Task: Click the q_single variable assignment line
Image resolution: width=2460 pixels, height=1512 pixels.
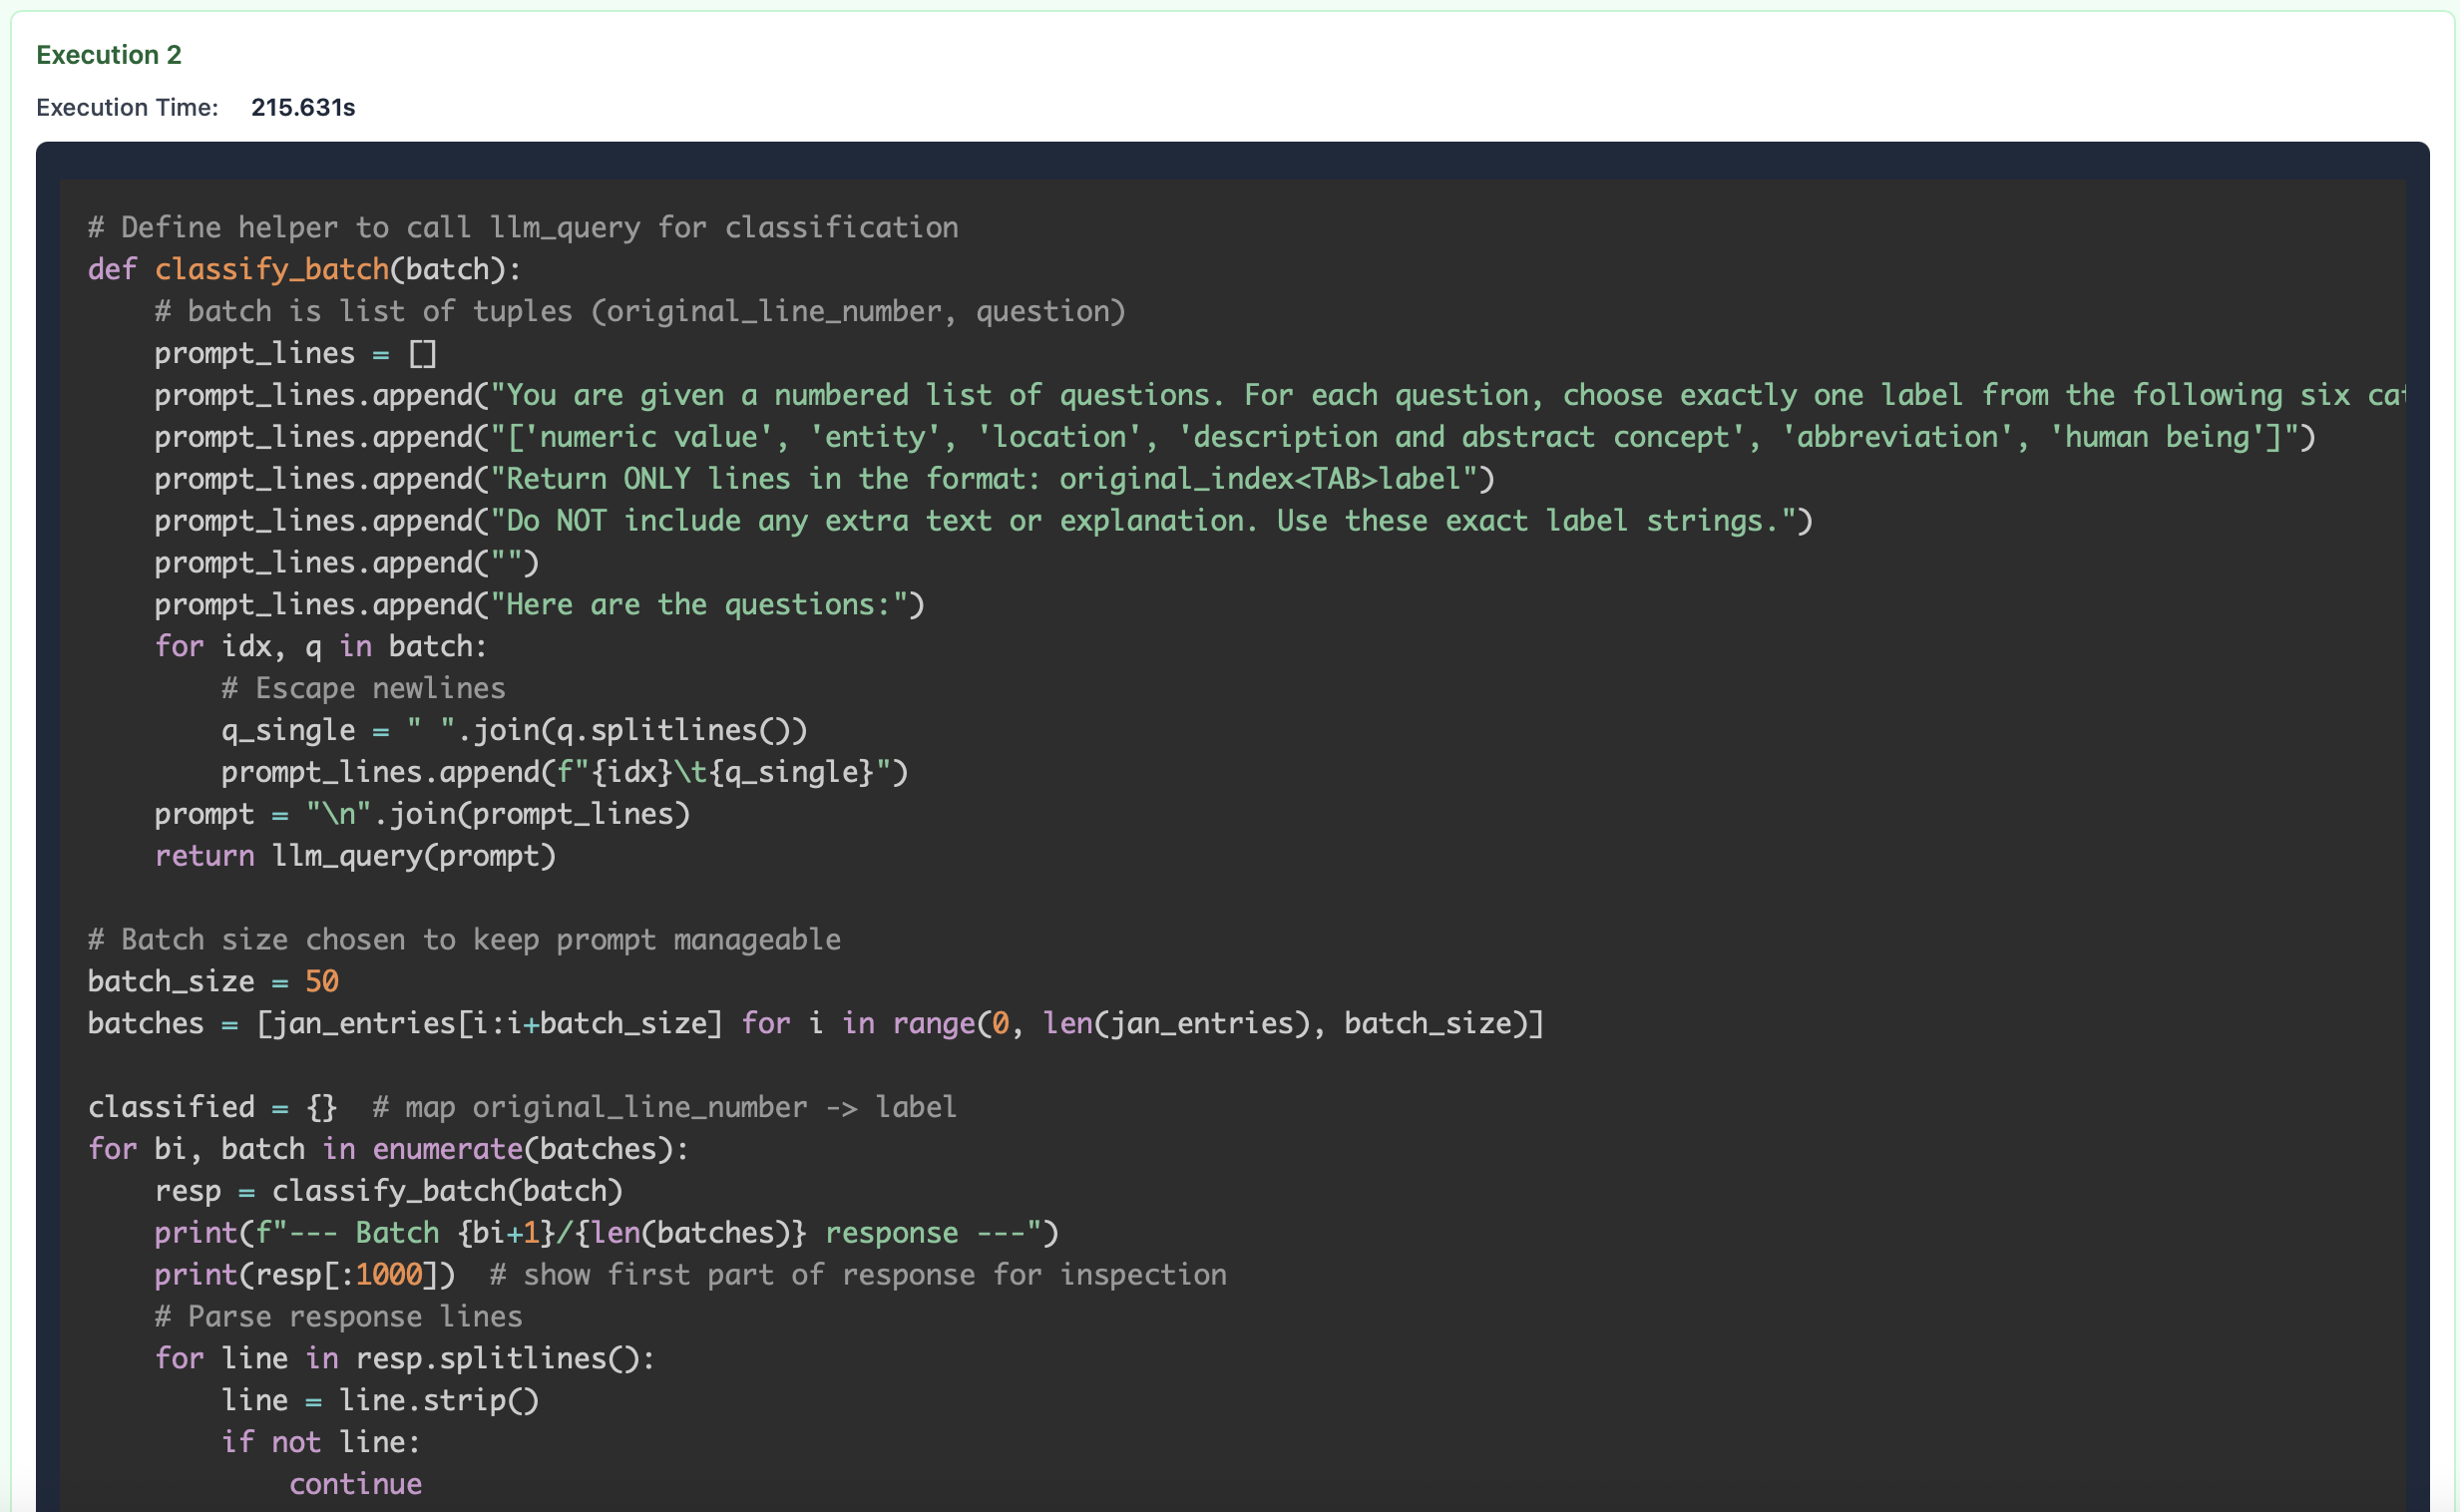Action: [x=513, y=730]
